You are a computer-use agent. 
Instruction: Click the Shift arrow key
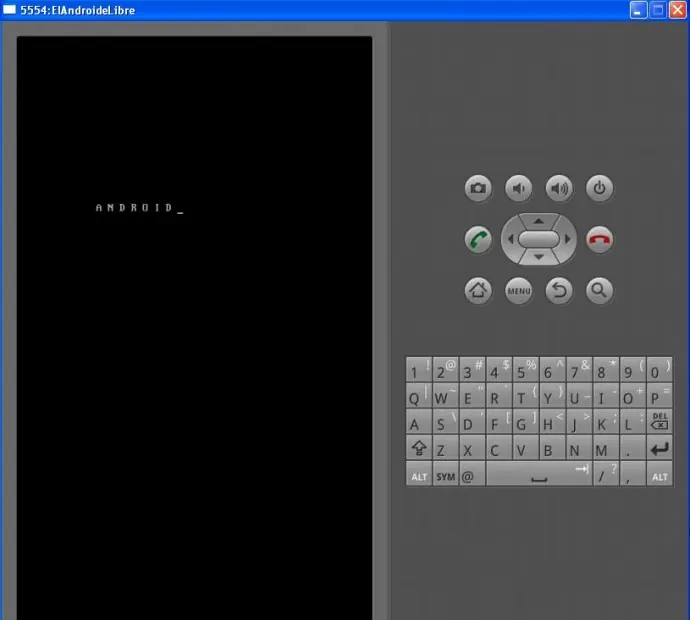[419, 448]
